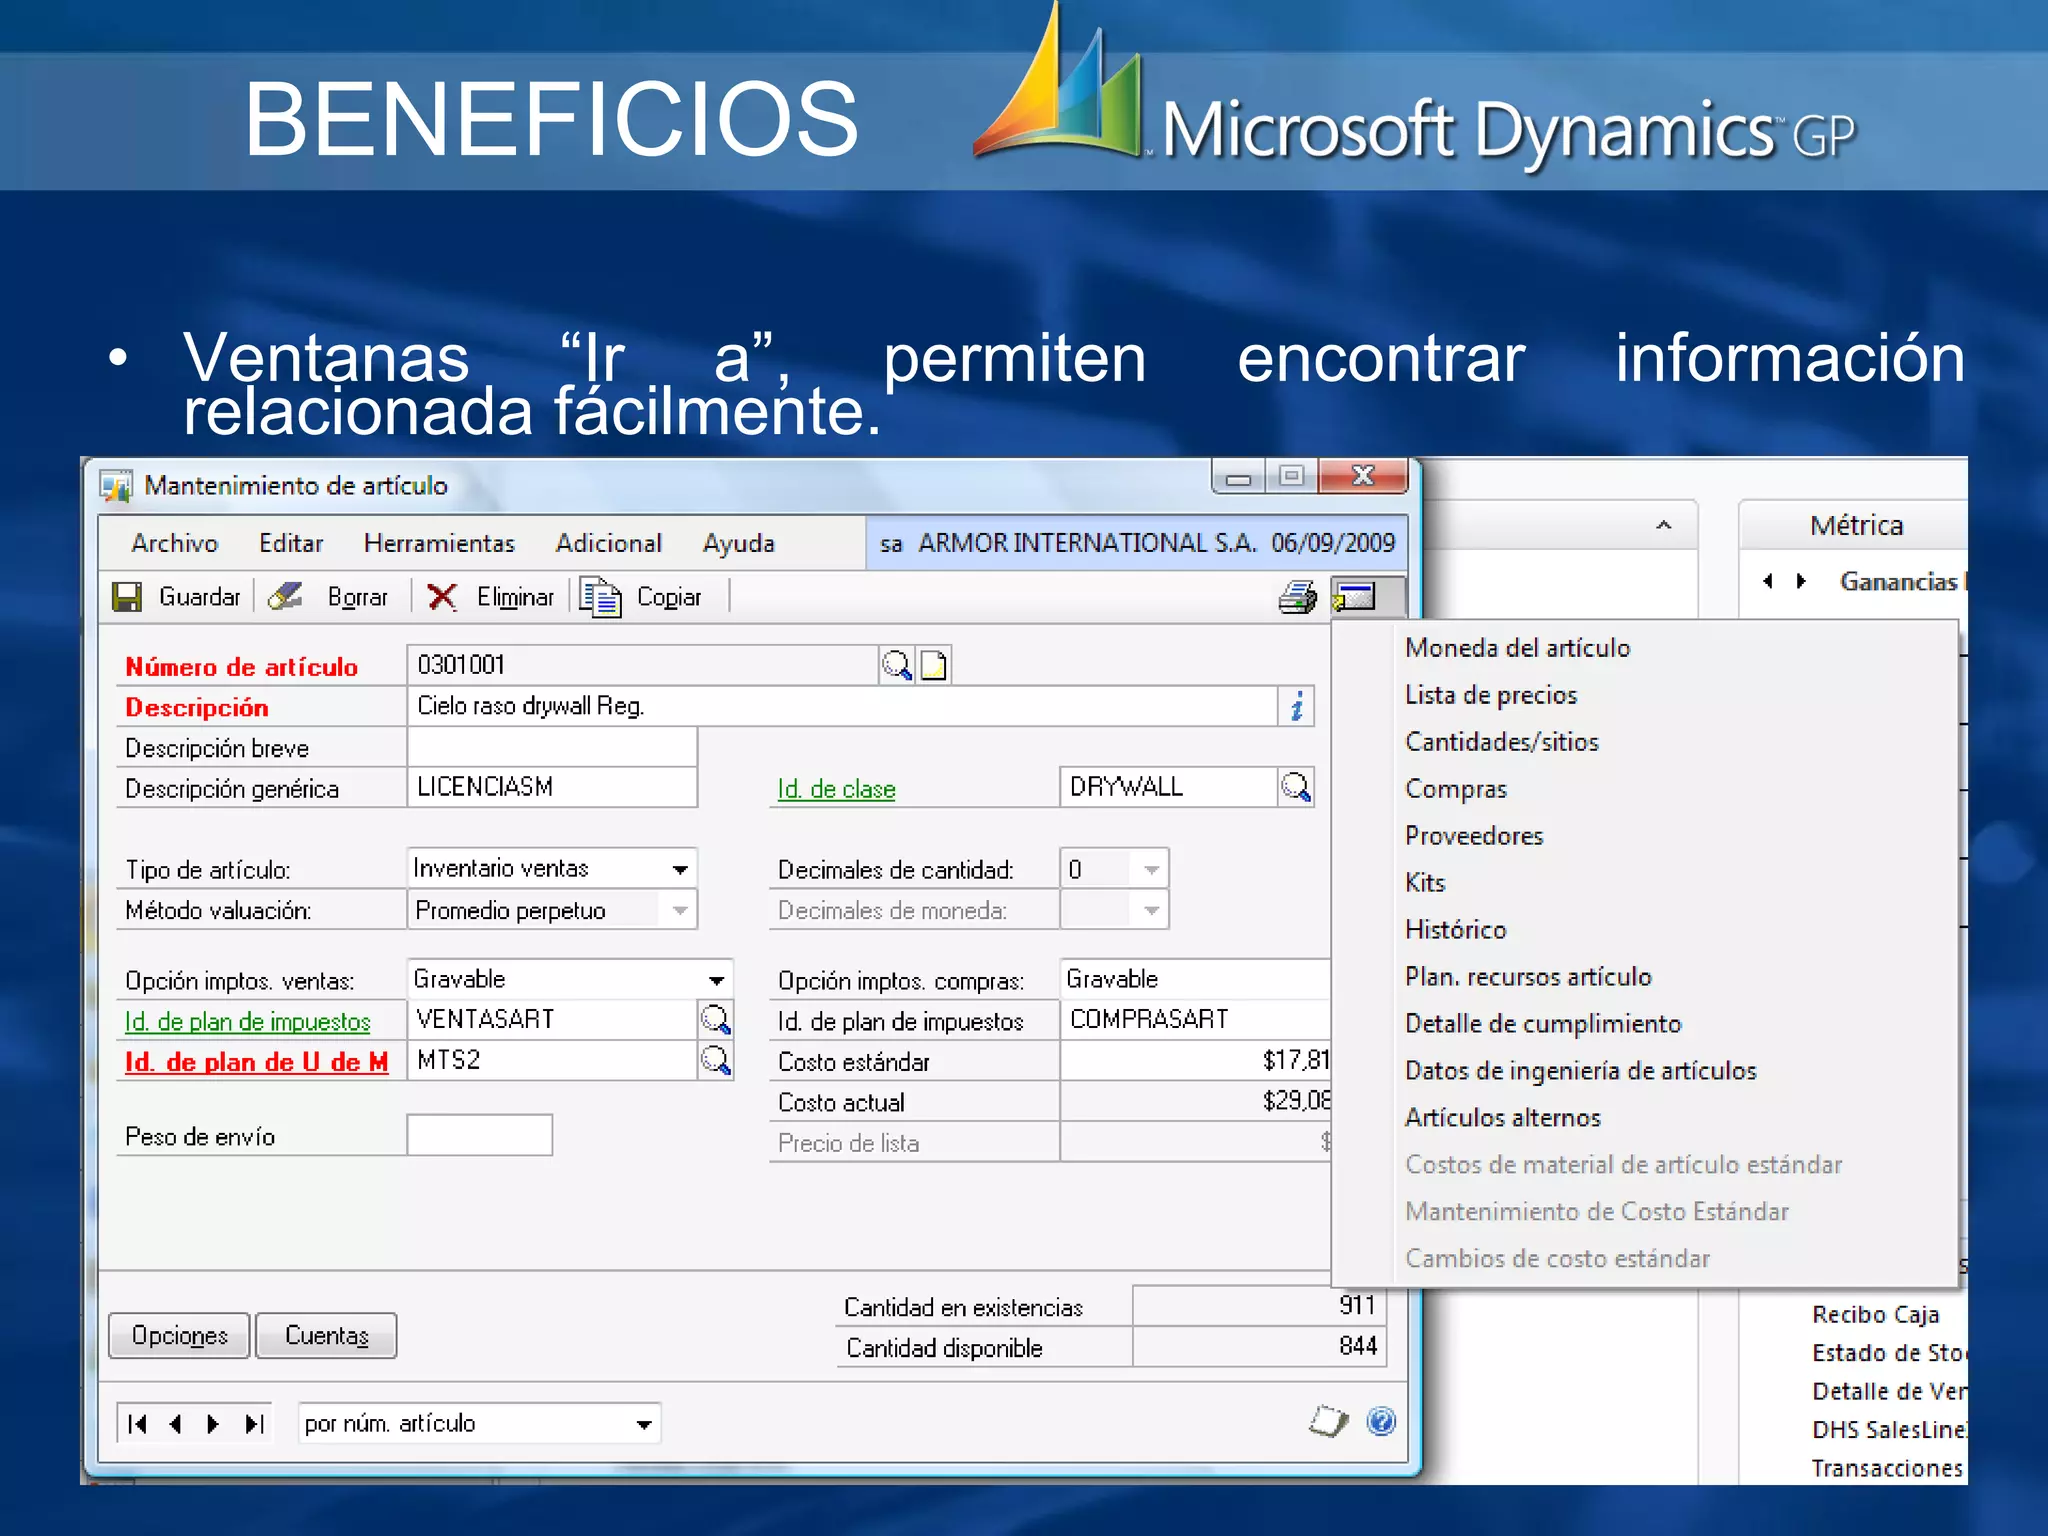Follow the Id. de clase link
The width and height of the screenshot is (2048, 1536).
(836, 789)
